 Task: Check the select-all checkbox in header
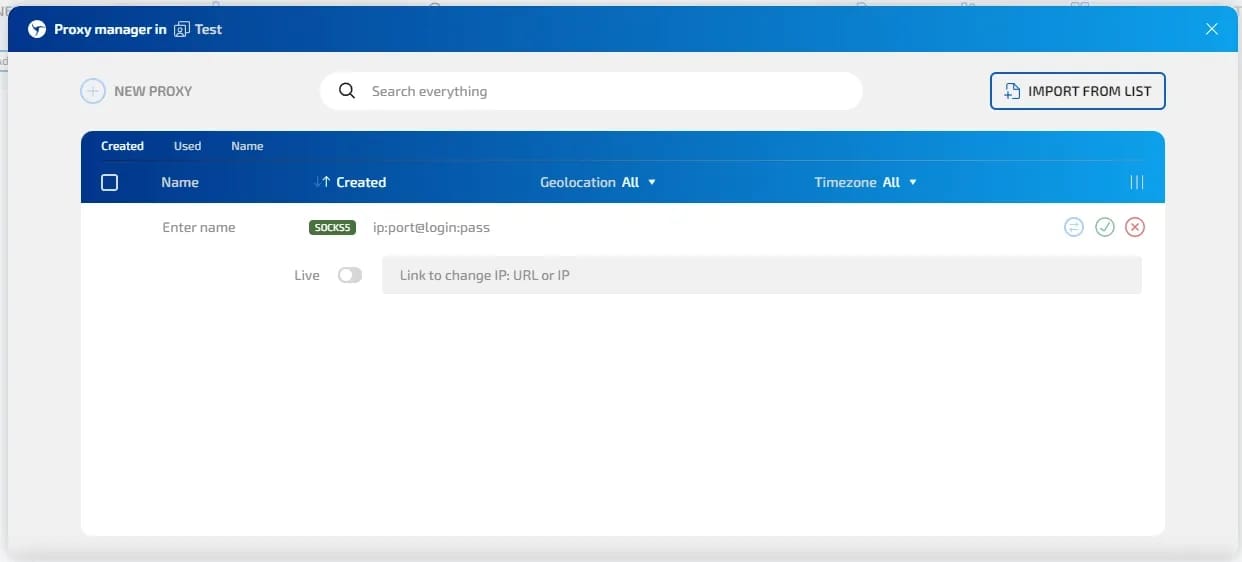click(110, 182)
